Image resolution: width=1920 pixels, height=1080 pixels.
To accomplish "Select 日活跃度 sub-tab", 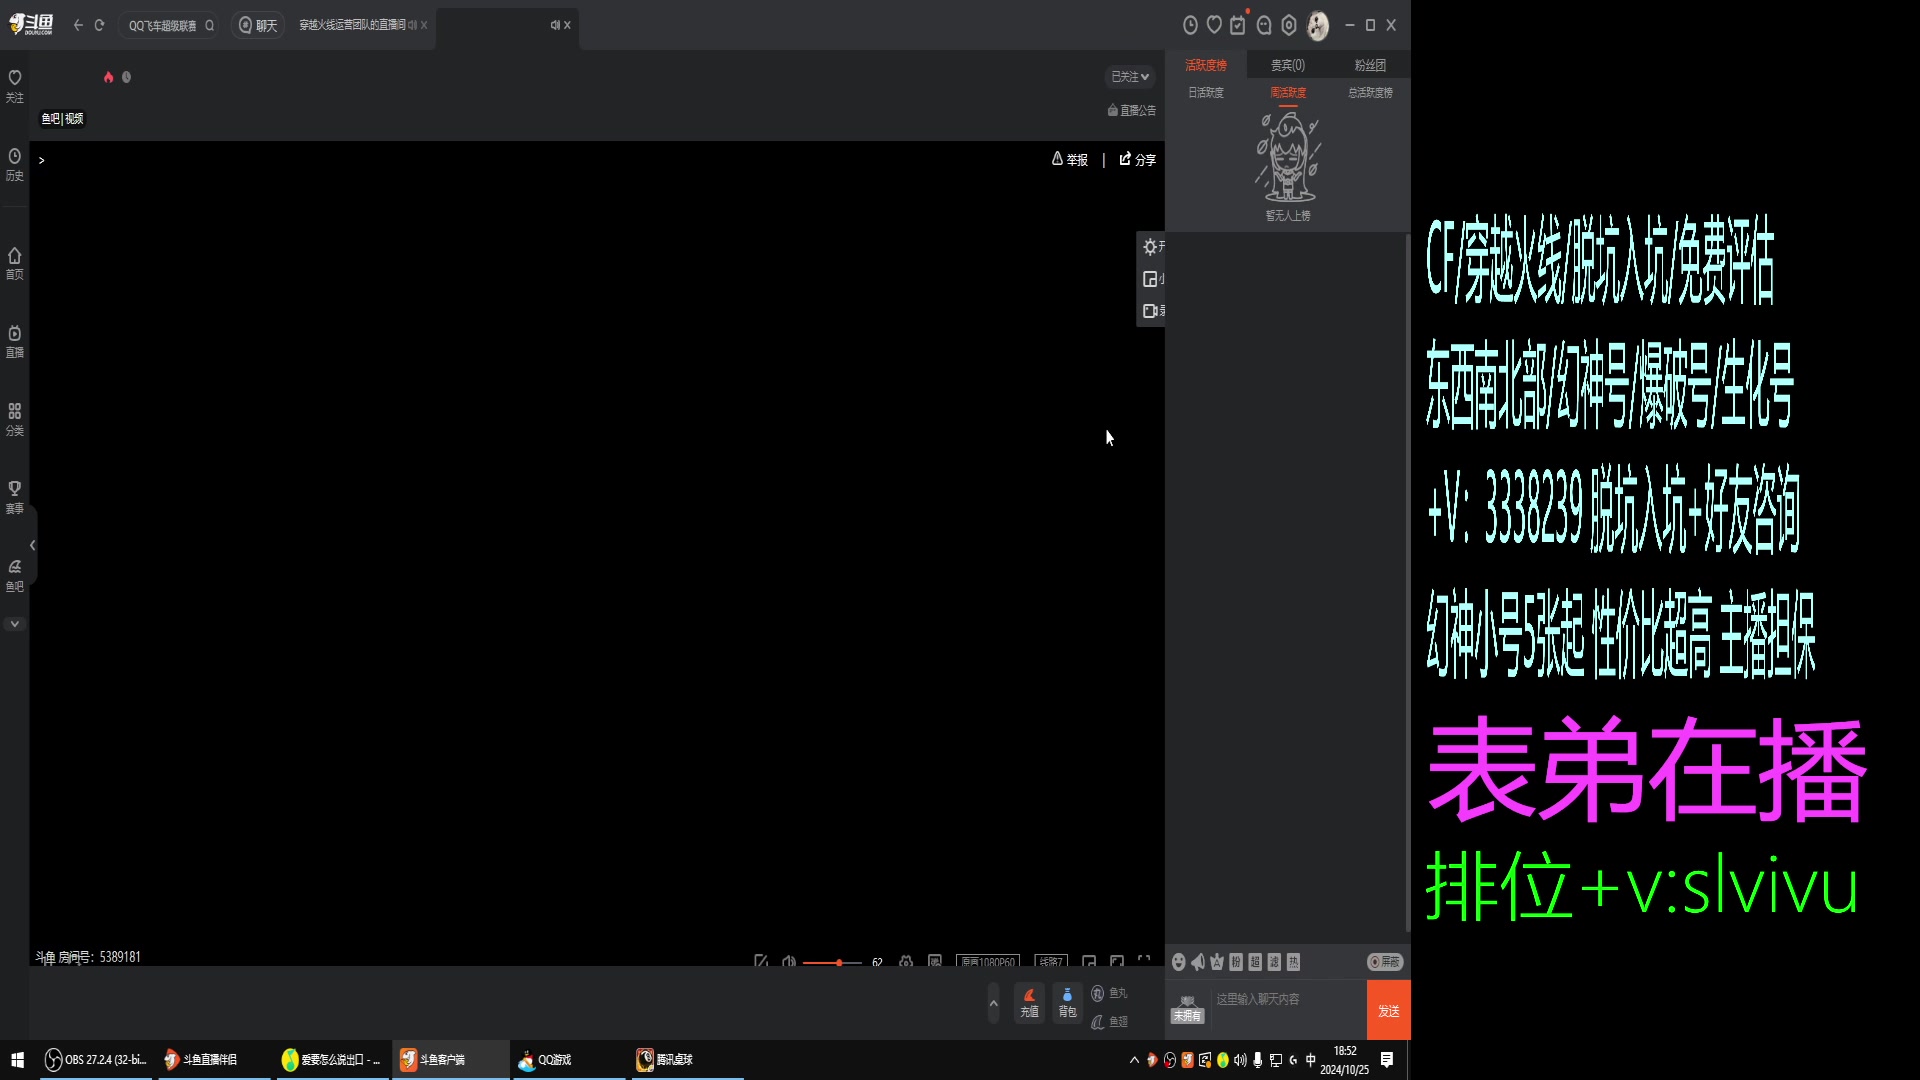I will tap(1206, 92).
